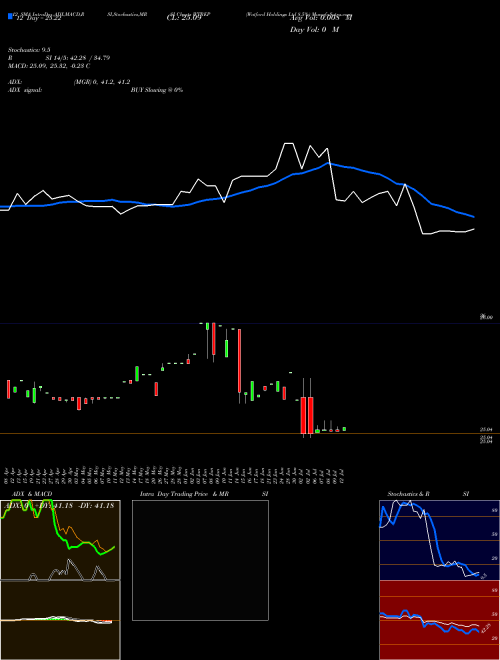Viewport: 500px width, 660px height.
Task: Click the 25.04 price label beside orange line
Action: pyautogui.click(x=486, y=429)
